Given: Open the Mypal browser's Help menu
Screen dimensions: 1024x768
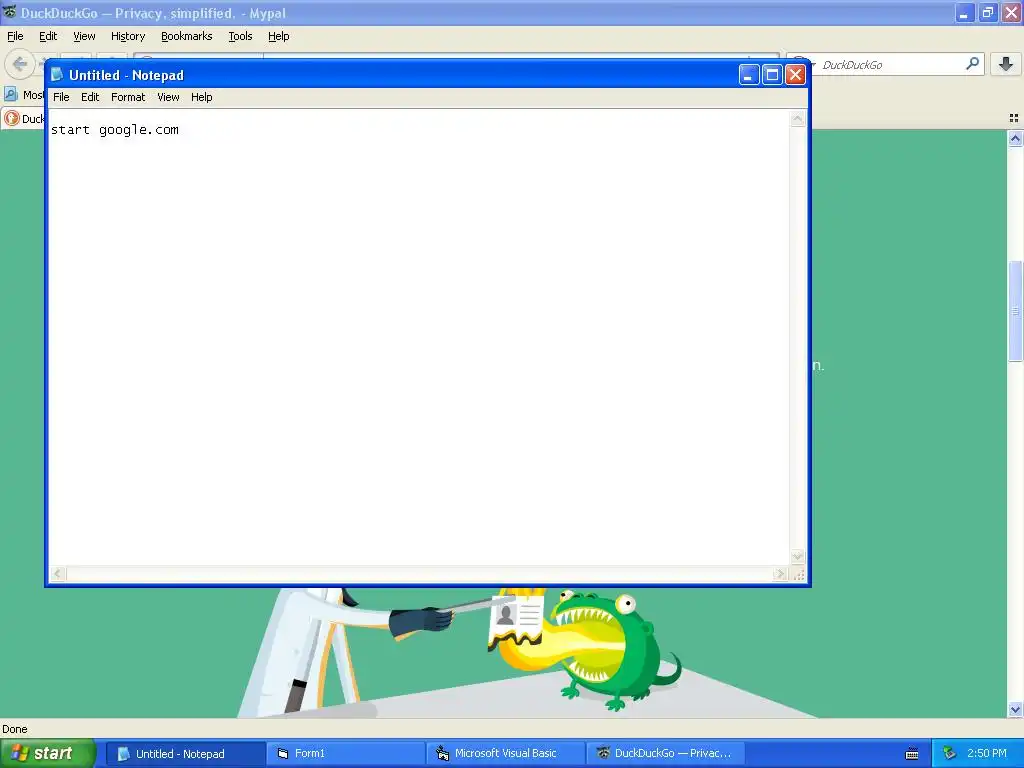Looking at the screenshot, I should 278,37.
